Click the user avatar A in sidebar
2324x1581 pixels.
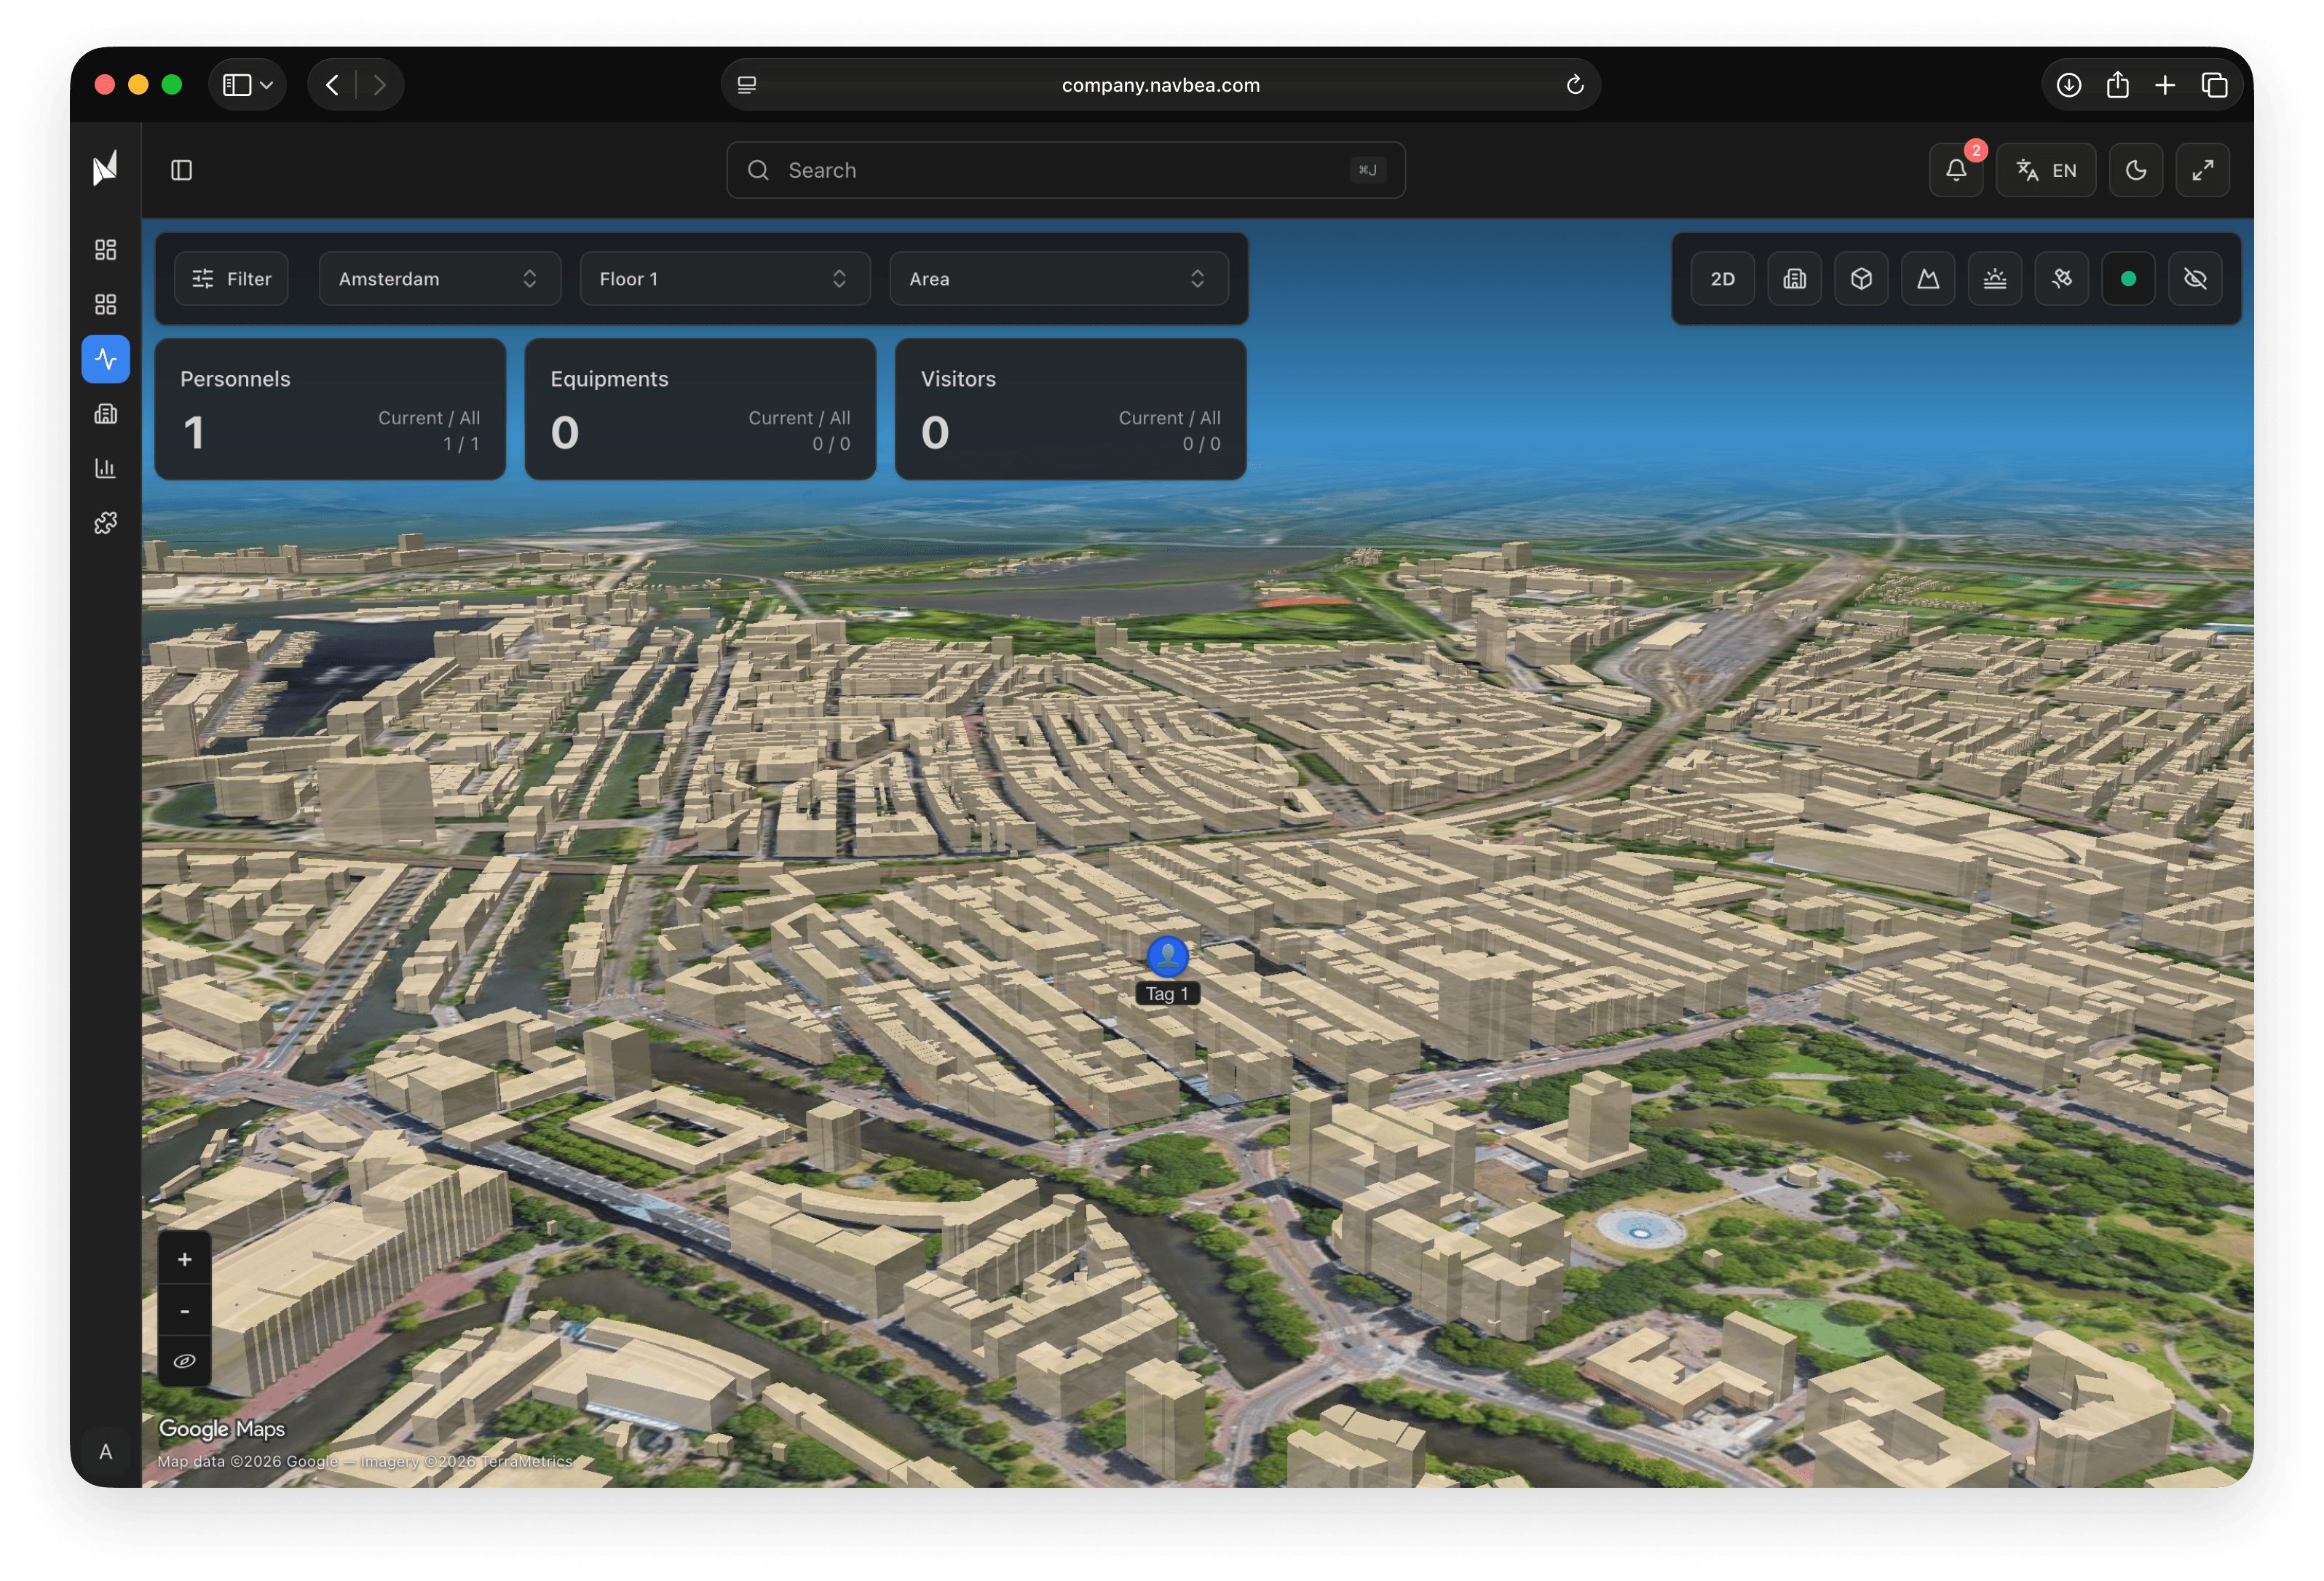(x=105, y=1451)
